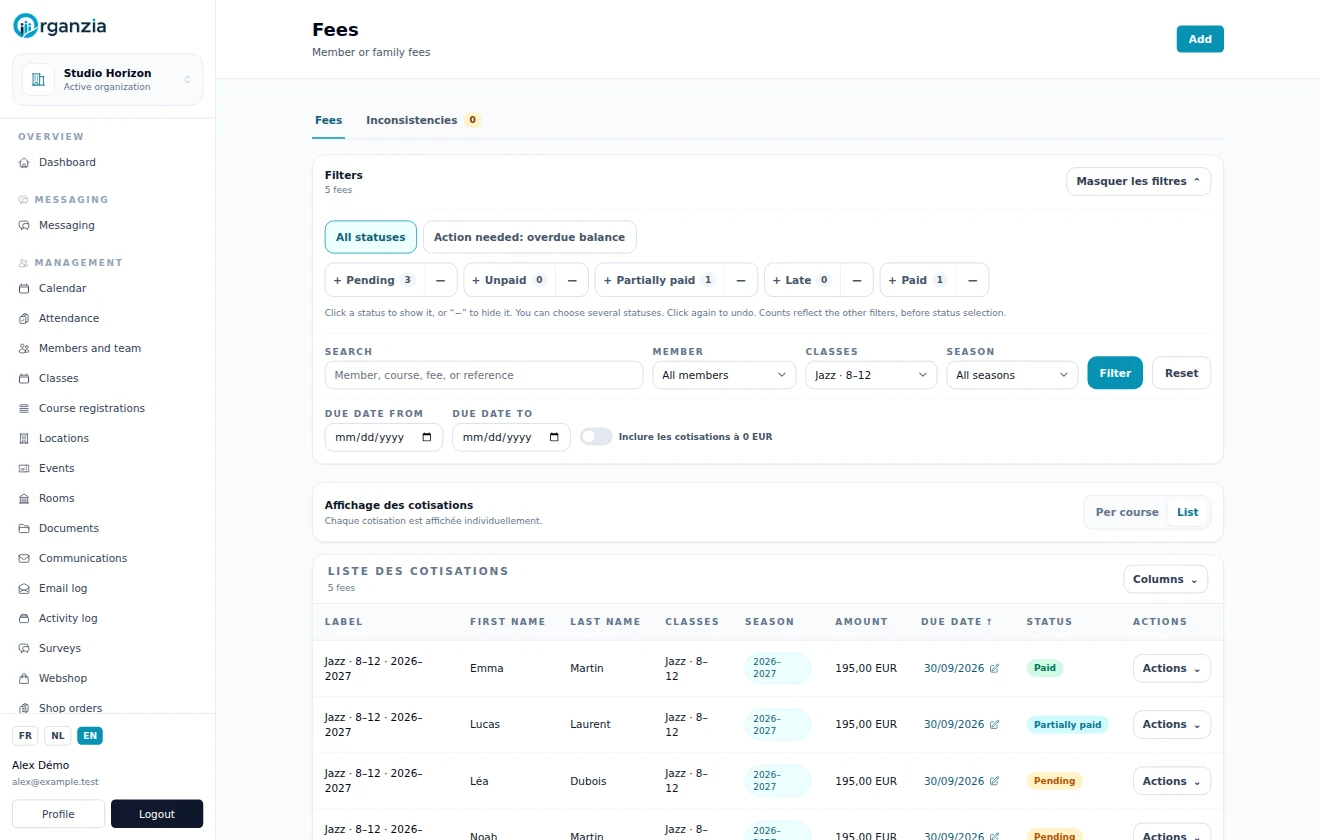Open the Member dropdown

724,375
